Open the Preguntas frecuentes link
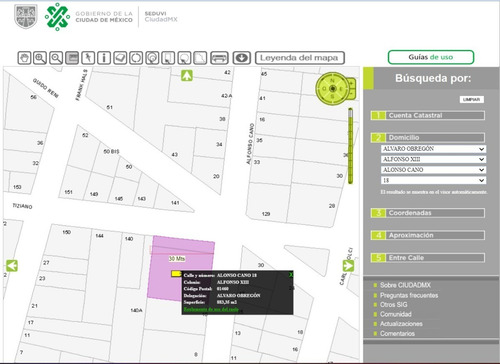Viewport: 500px width, 364px height. pos(409,295)
